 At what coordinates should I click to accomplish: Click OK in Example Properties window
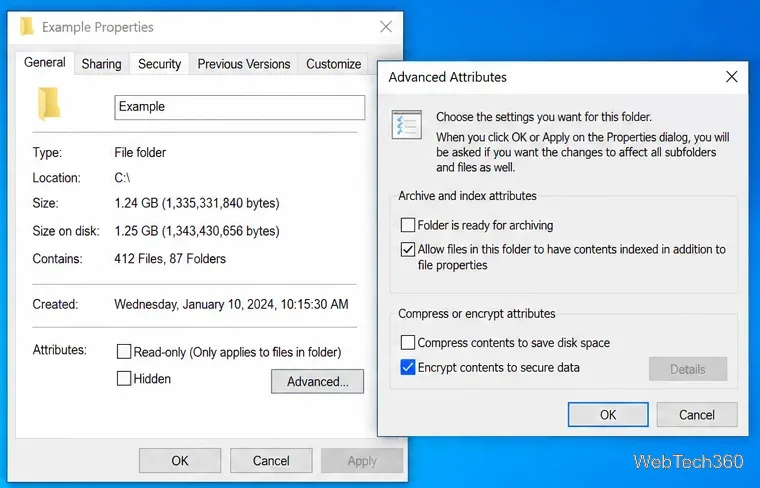coord(180,460)
